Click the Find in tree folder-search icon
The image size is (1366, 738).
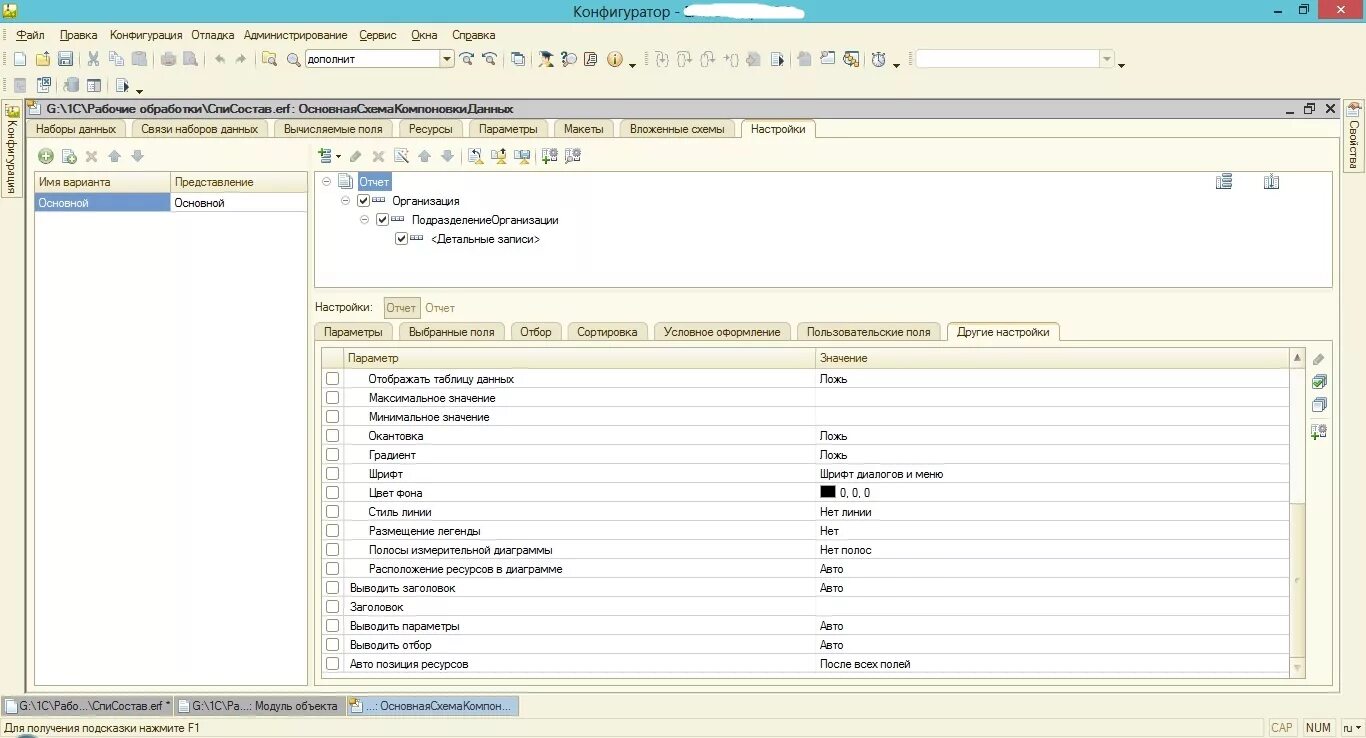click(x=270, y=59)
